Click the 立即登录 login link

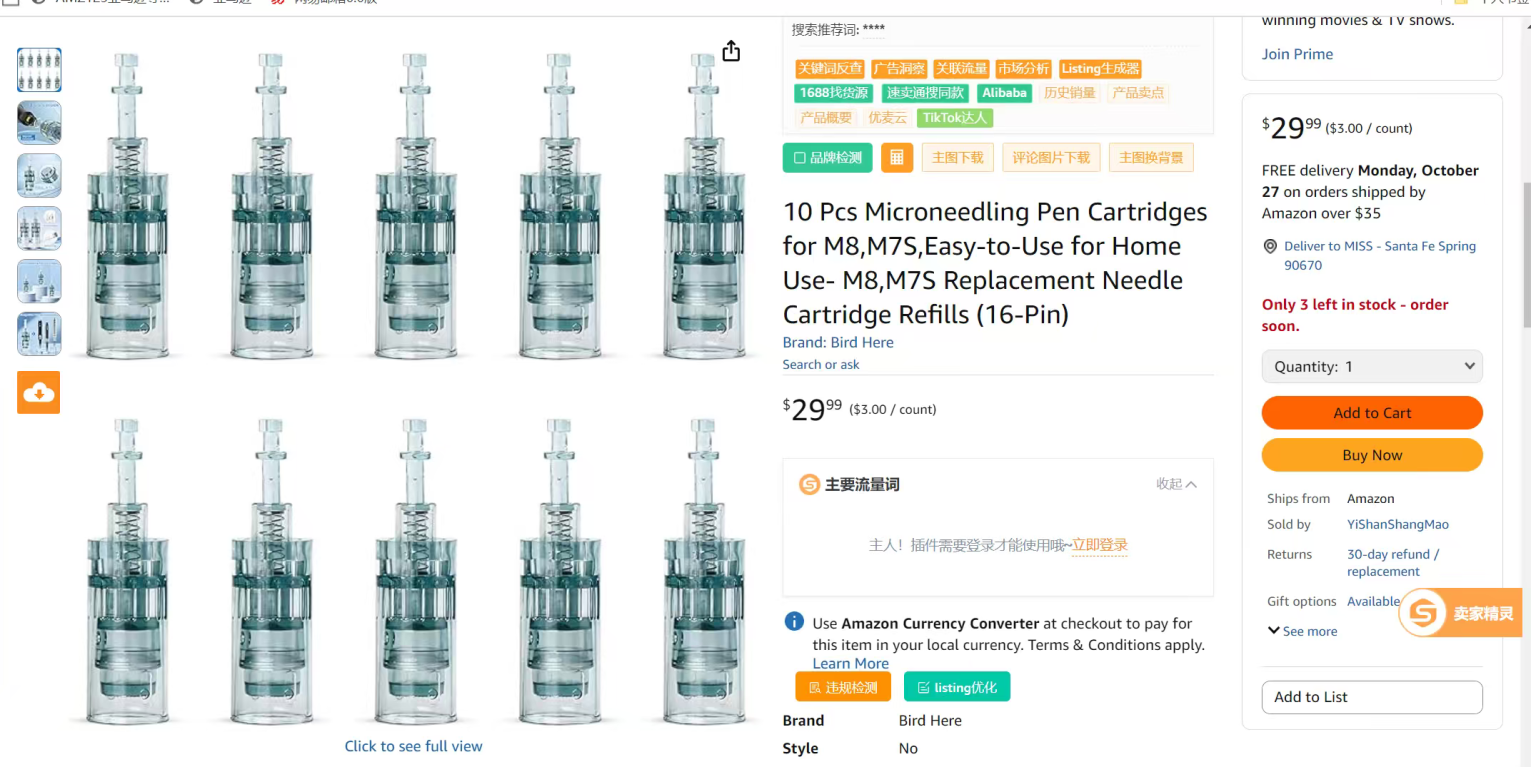[x=1099, y=545]
